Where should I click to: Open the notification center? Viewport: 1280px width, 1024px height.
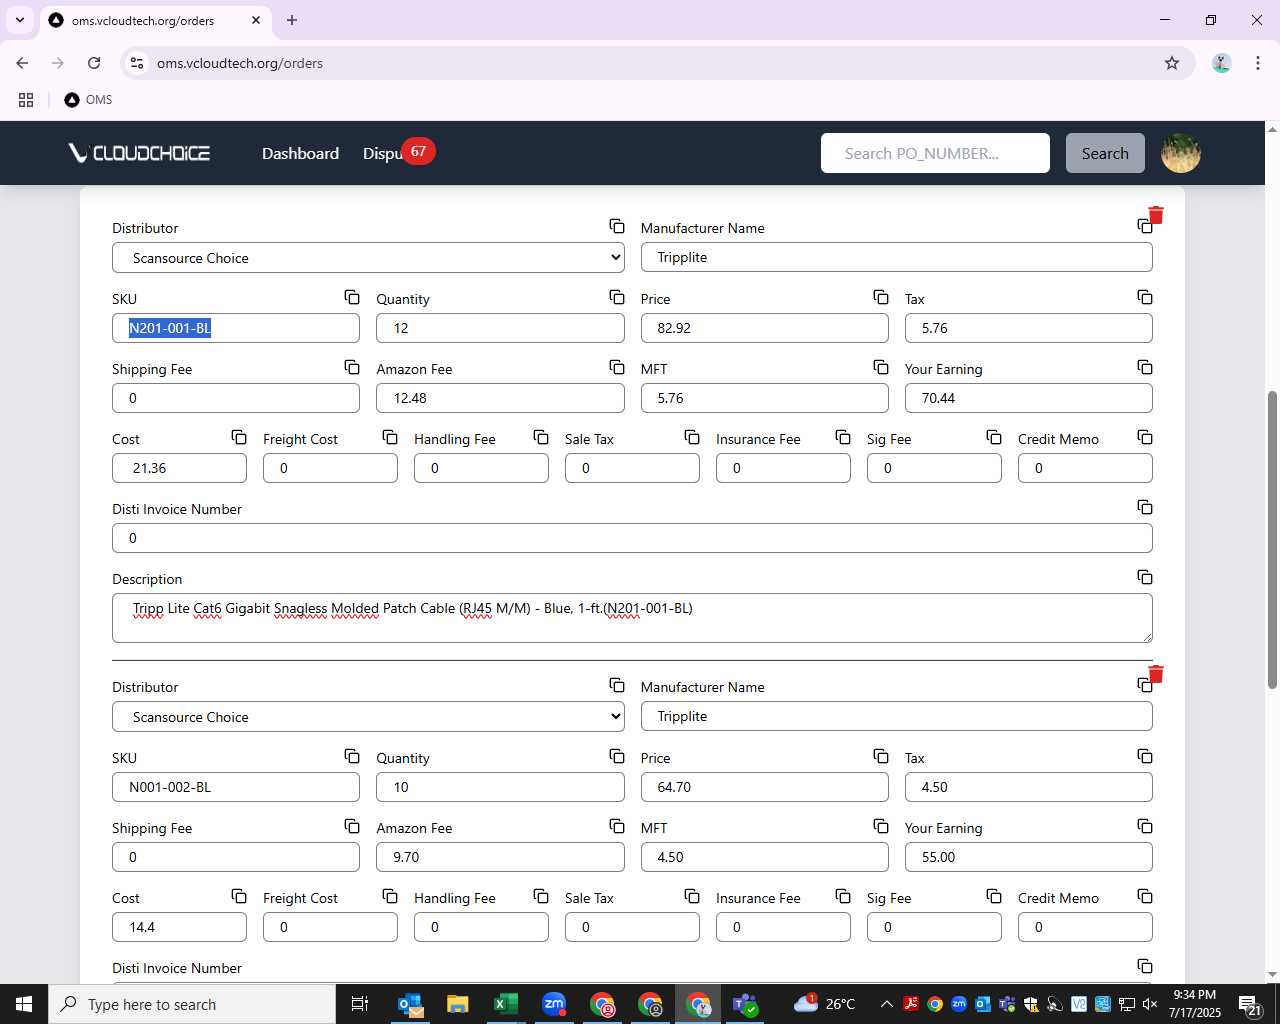pos(1250,1005)
